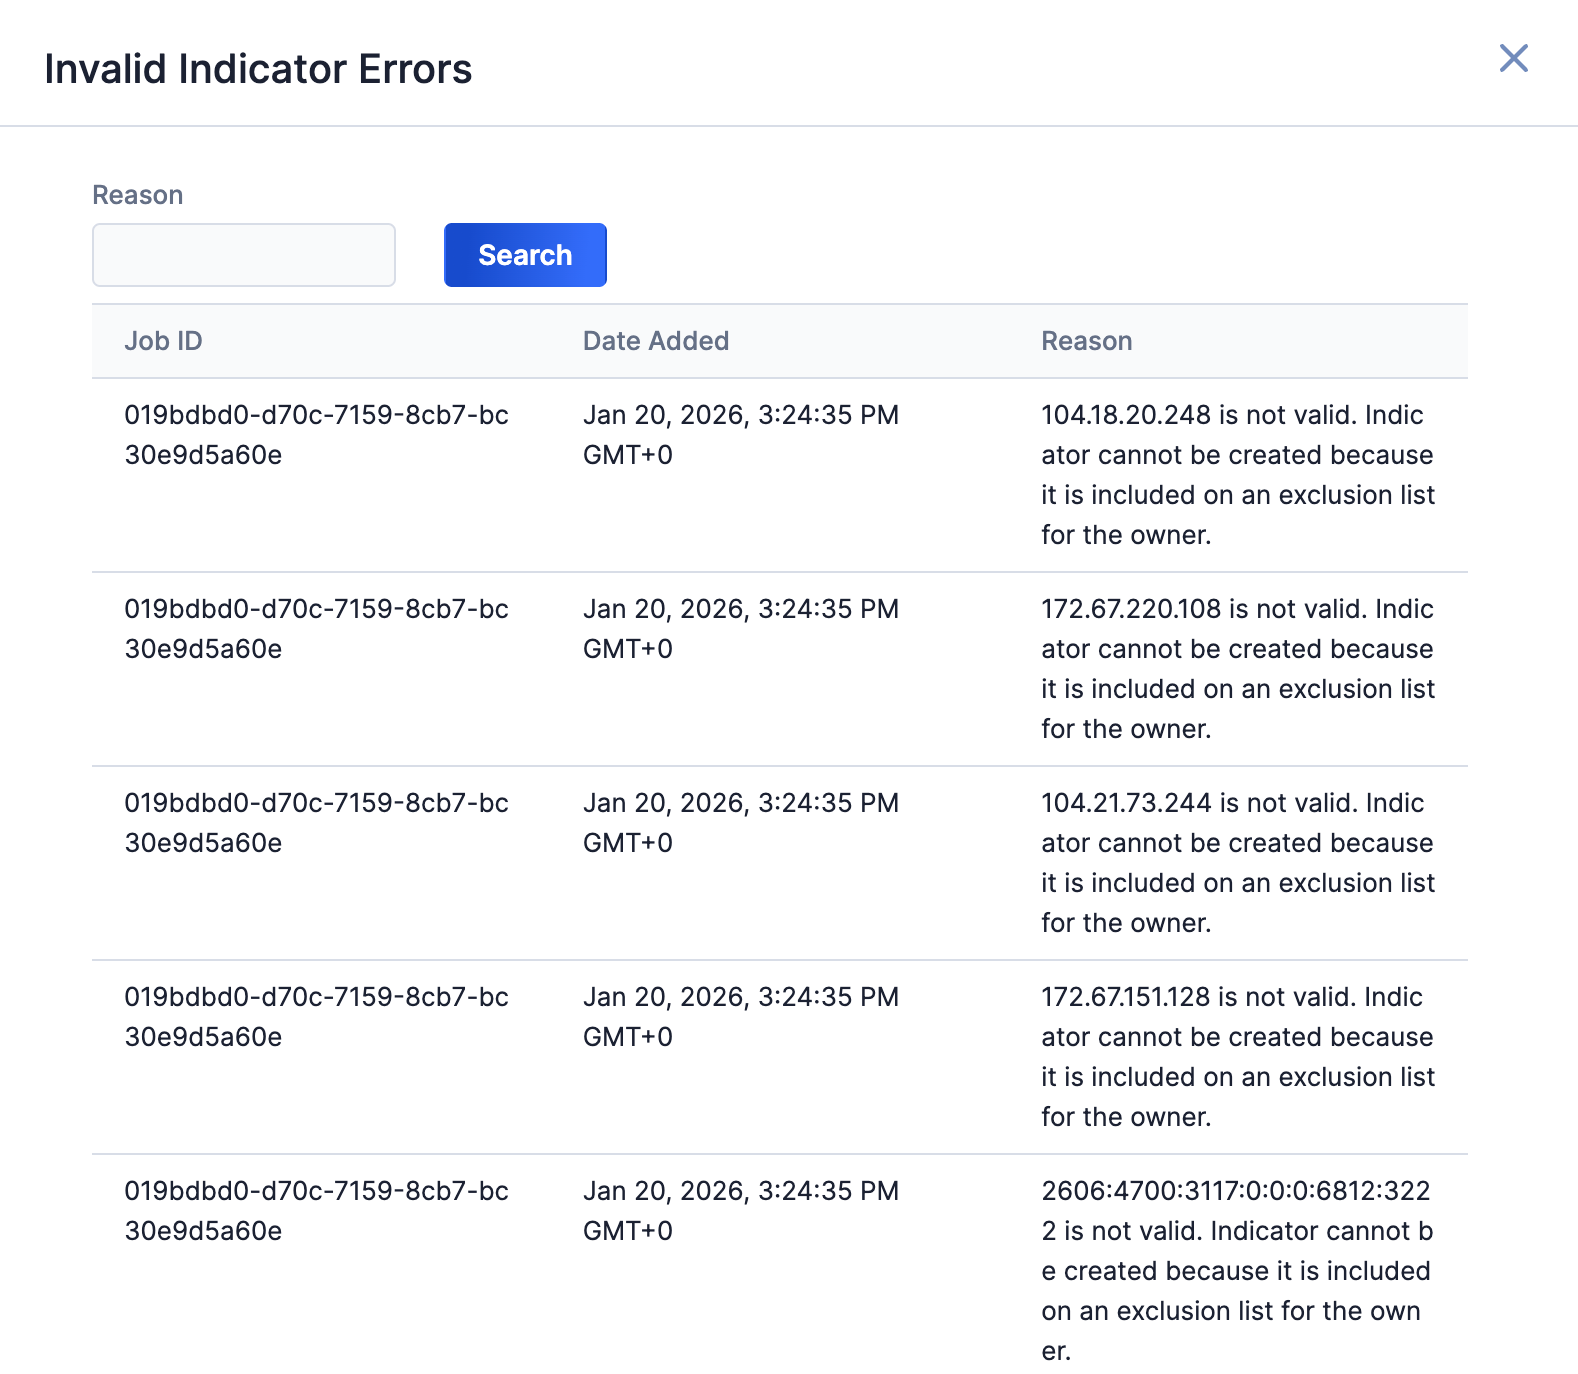
Task: Click the Reason label above the input
Action: (137, 194)
